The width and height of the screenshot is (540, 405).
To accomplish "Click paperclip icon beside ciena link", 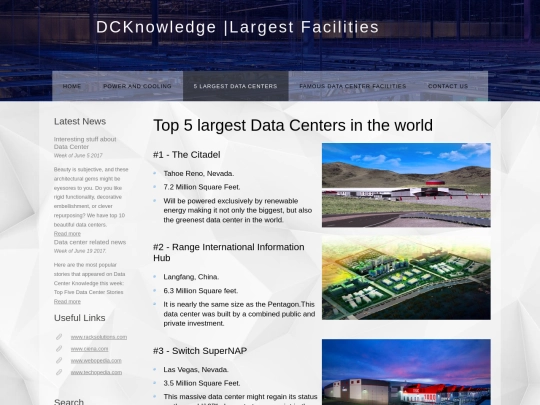I will click(59, 349).
